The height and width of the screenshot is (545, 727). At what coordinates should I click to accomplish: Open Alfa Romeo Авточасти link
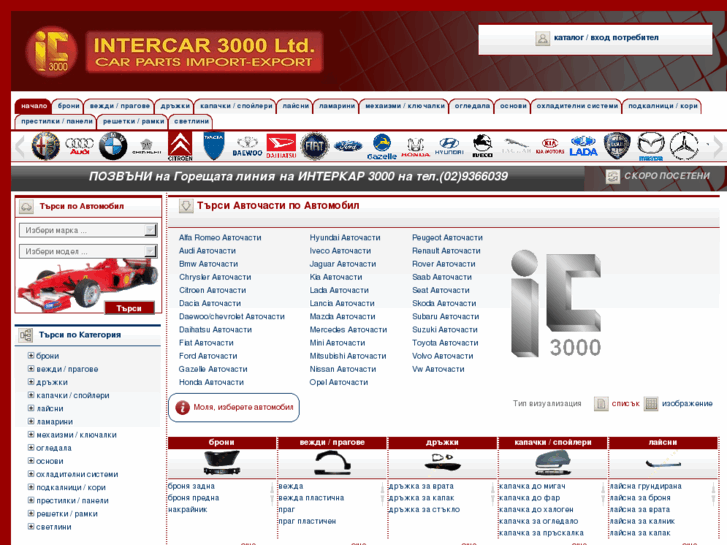point(220,237)
